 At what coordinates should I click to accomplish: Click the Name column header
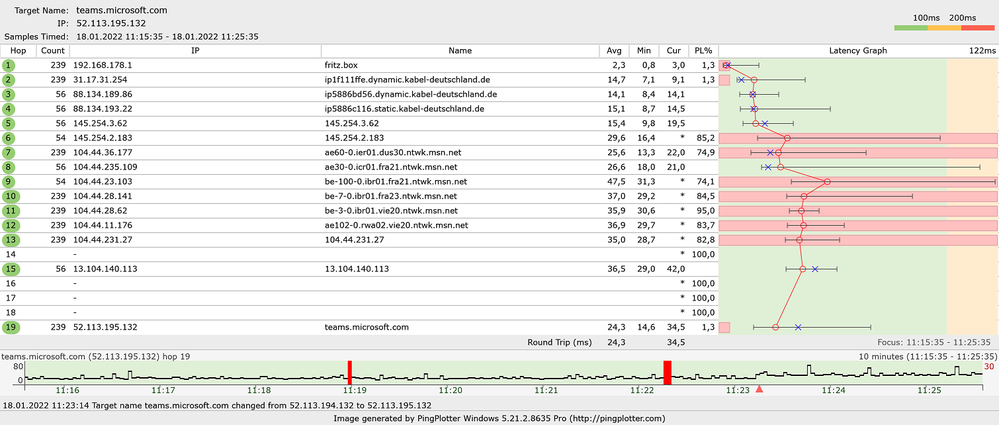(460, 50)
